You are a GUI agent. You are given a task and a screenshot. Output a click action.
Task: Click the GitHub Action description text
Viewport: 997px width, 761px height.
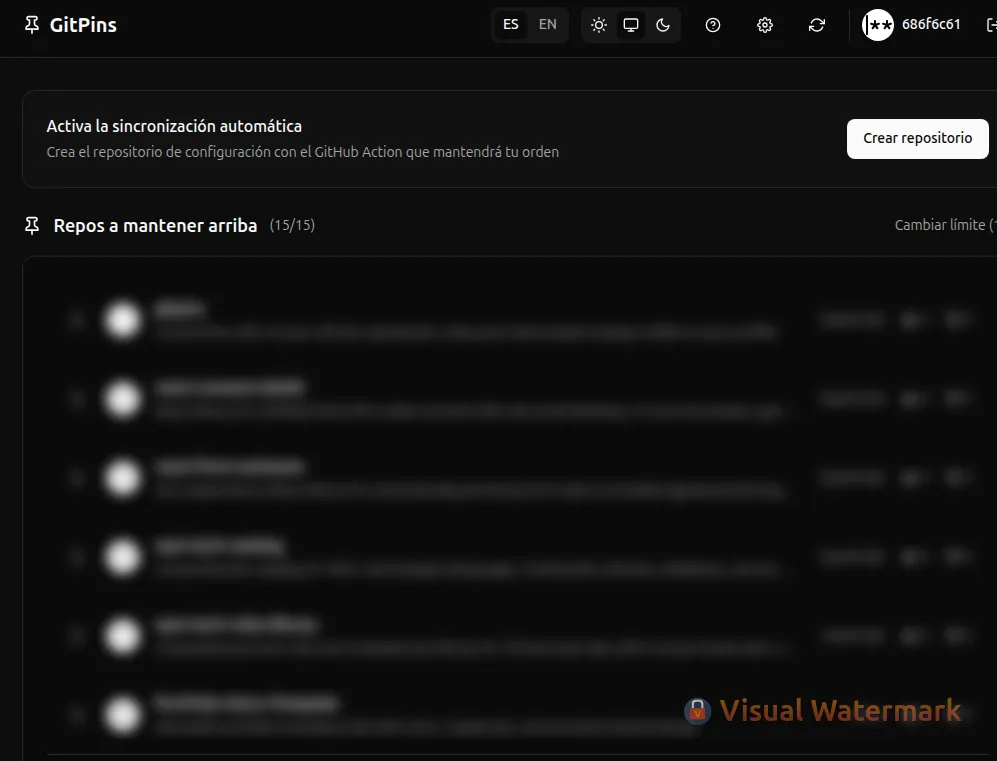pyautogui.click(x=303, y=152)
